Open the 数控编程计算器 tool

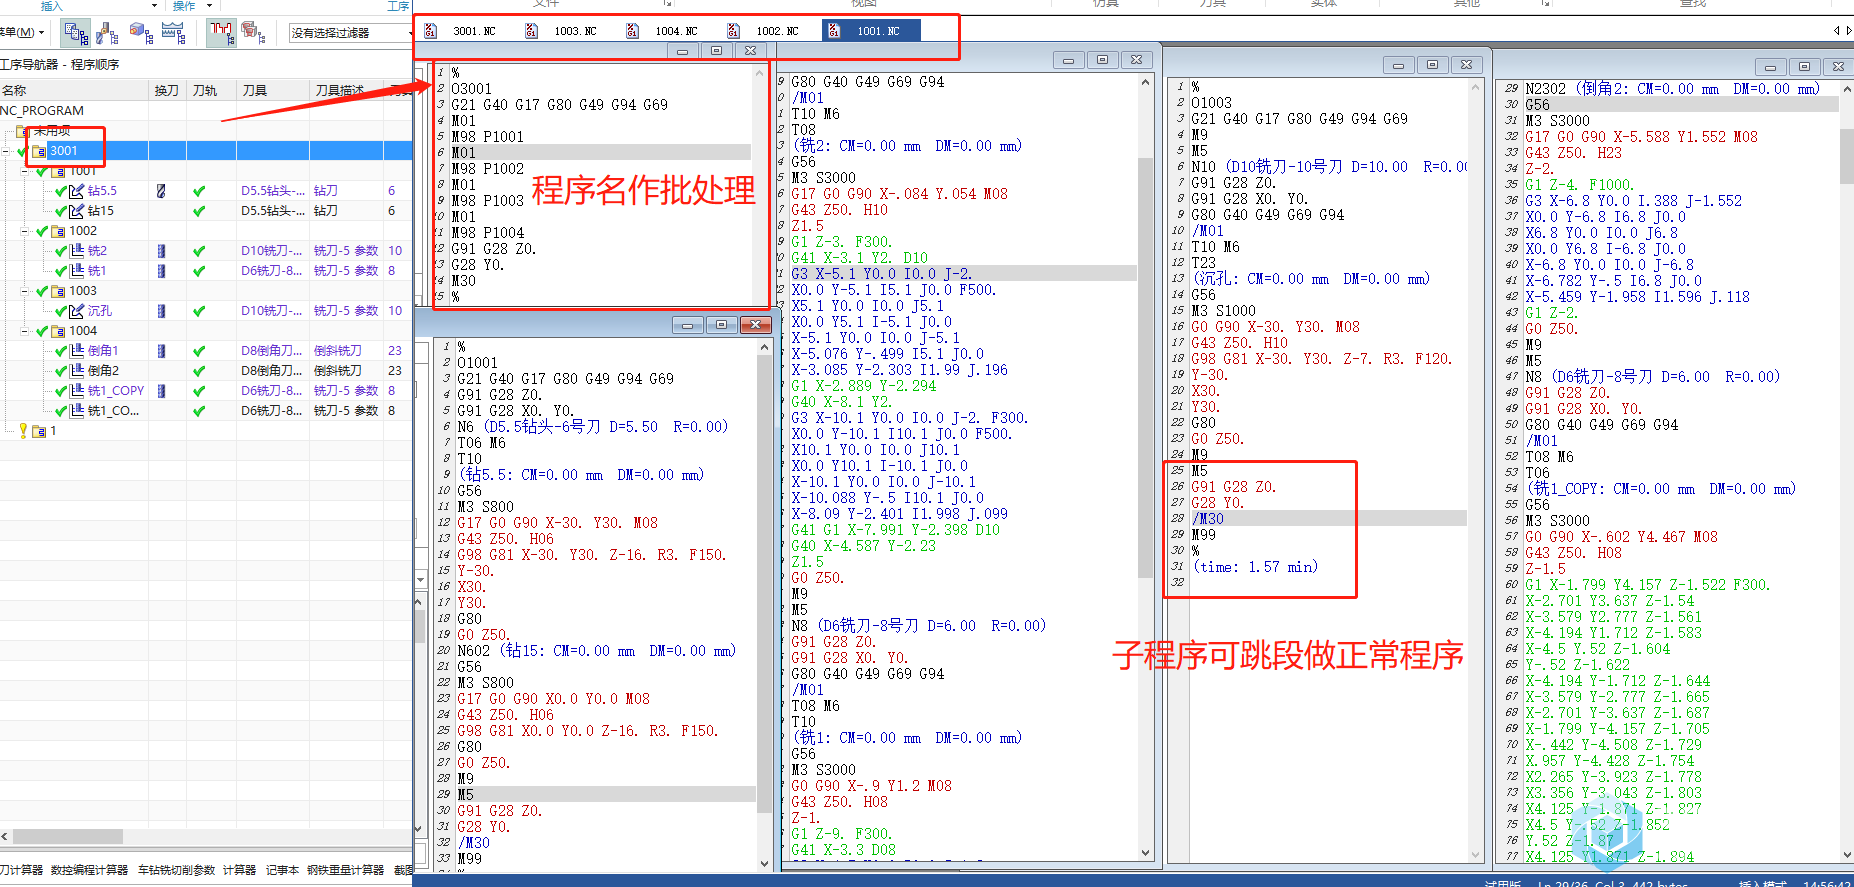pos(90,870)
